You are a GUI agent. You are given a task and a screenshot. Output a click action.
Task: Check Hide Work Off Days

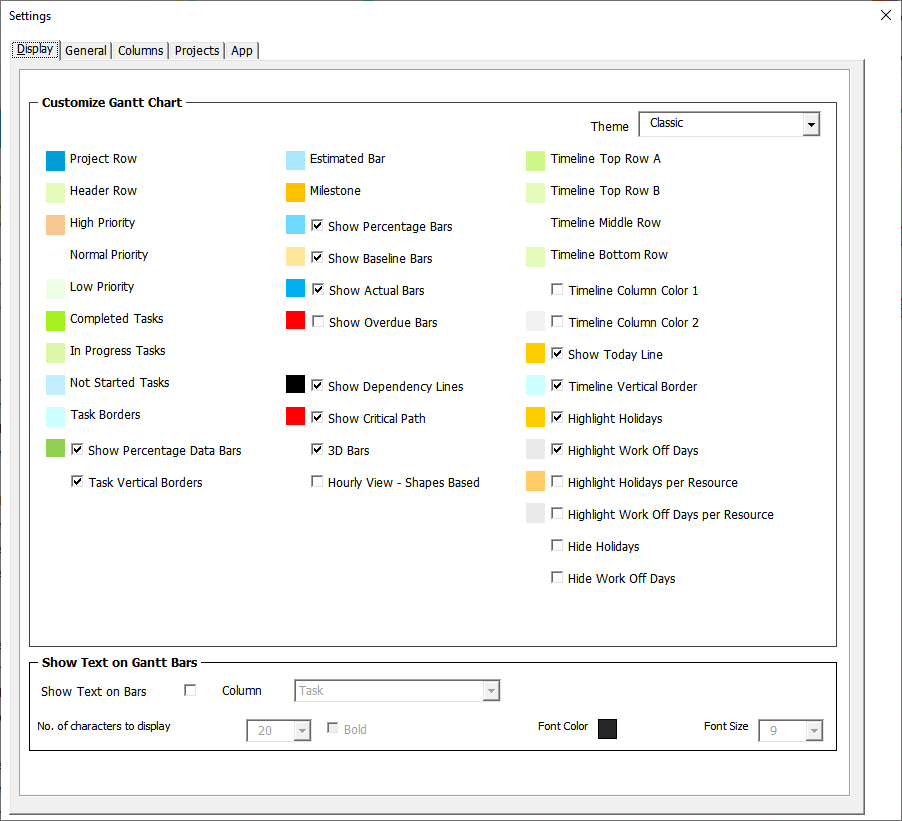(557, 577)
